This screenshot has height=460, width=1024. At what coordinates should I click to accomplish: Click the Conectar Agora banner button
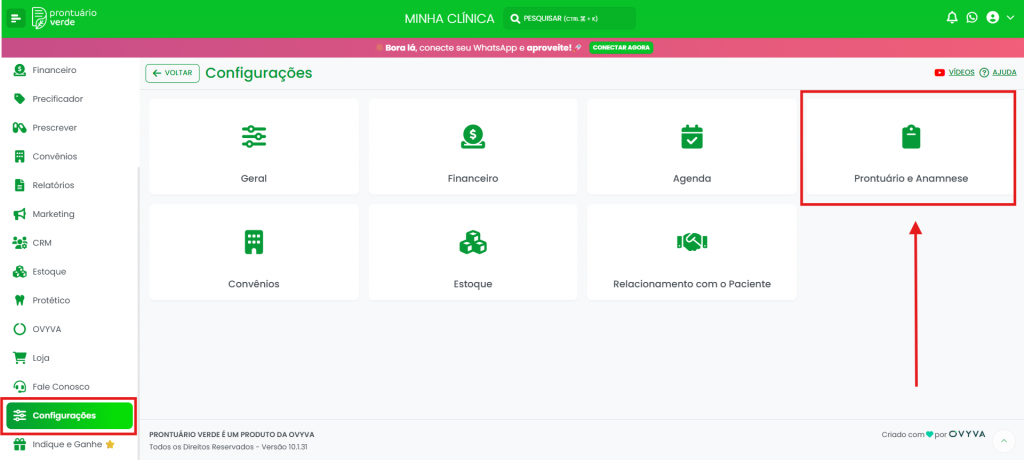click(x=621, y=48)
